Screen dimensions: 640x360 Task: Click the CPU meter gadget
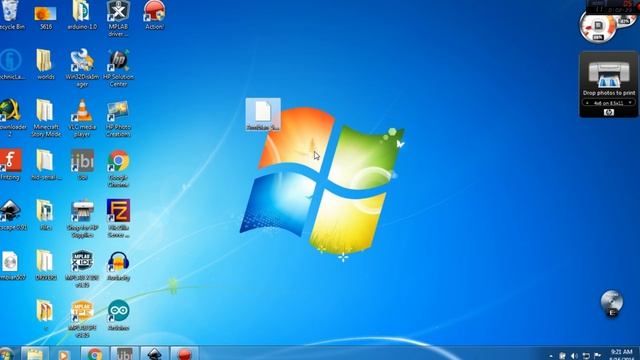(598, 27)
